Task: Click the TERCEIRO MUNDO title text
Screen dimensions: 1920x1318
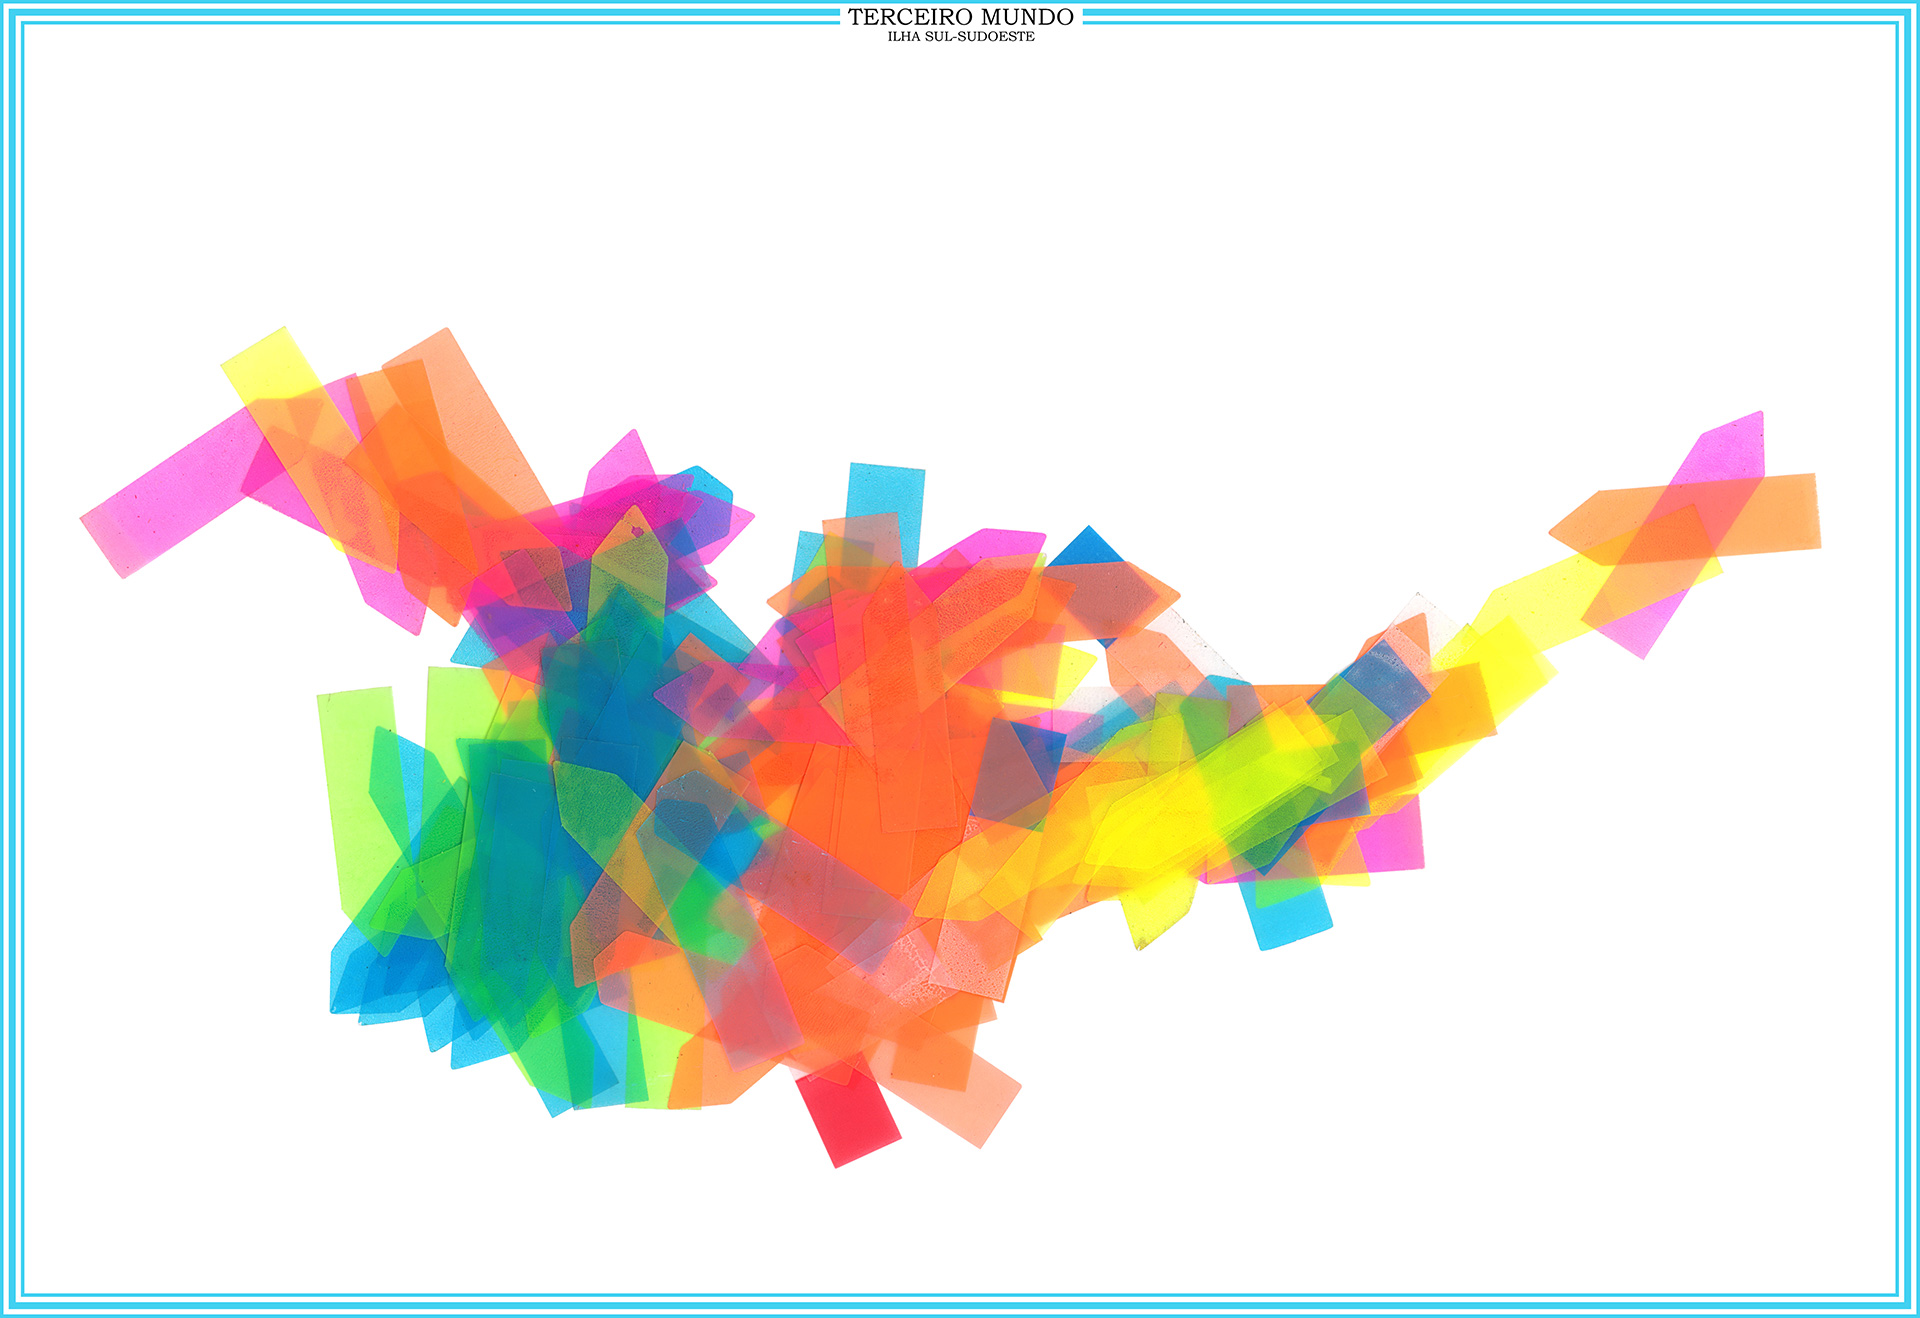Action: pyautogui.click(x=960, y=17)
